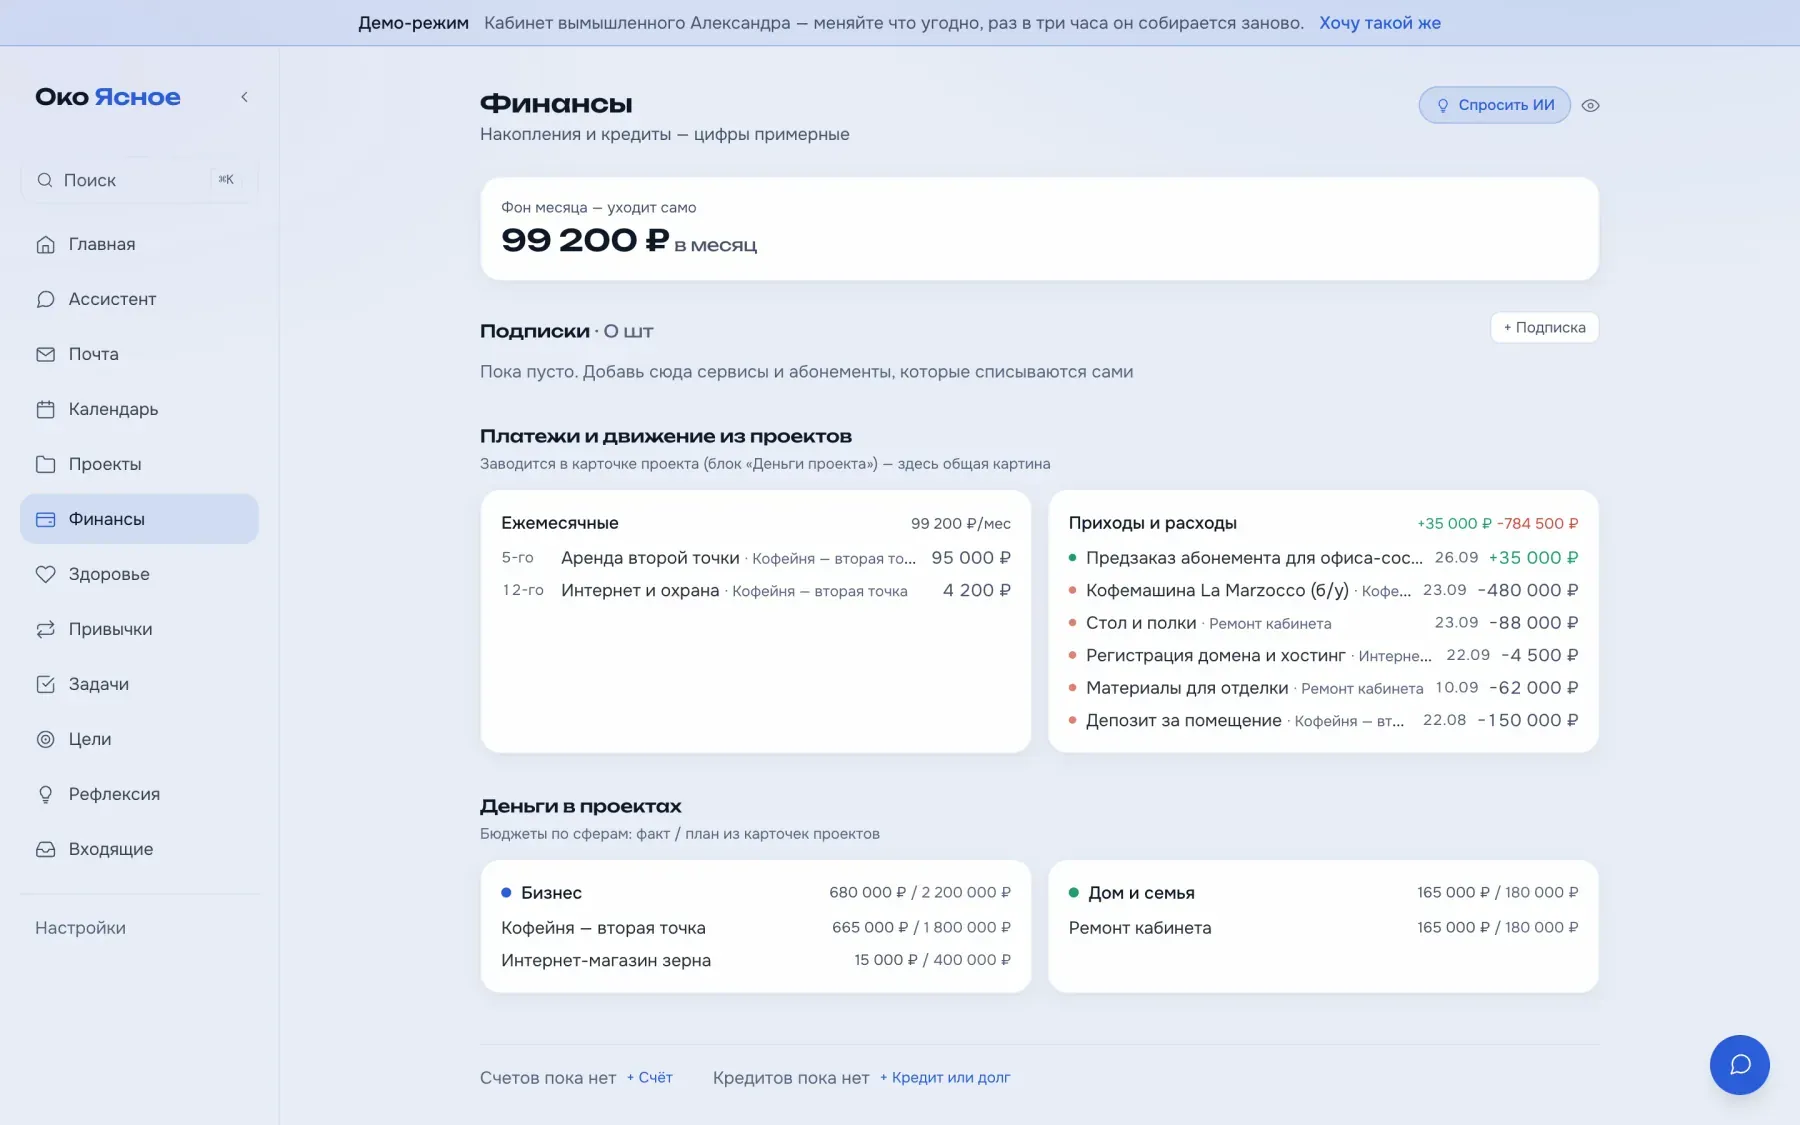This screenshot has width=1800, height=1125.
Task: Click the Рефлексия lightbulb icon
Action: click(45, 794)
